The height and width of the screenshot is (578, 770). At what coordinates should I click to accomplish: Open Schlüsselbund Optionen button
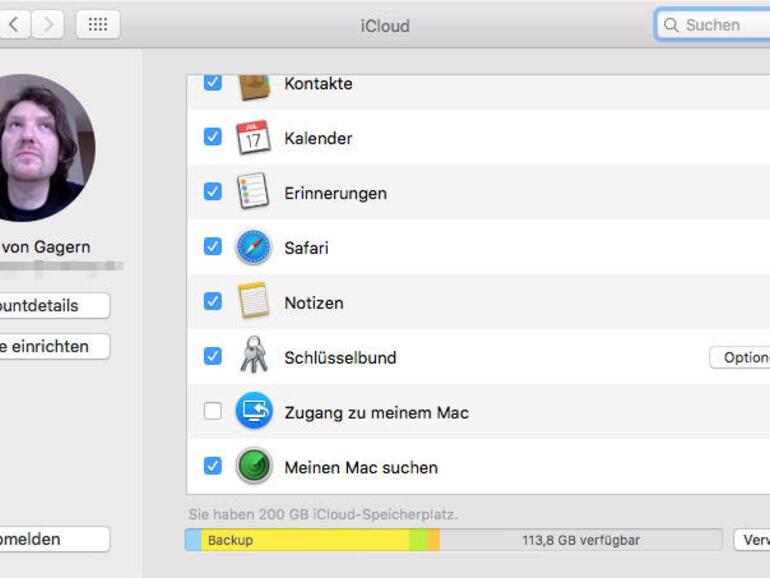point(742,357)
